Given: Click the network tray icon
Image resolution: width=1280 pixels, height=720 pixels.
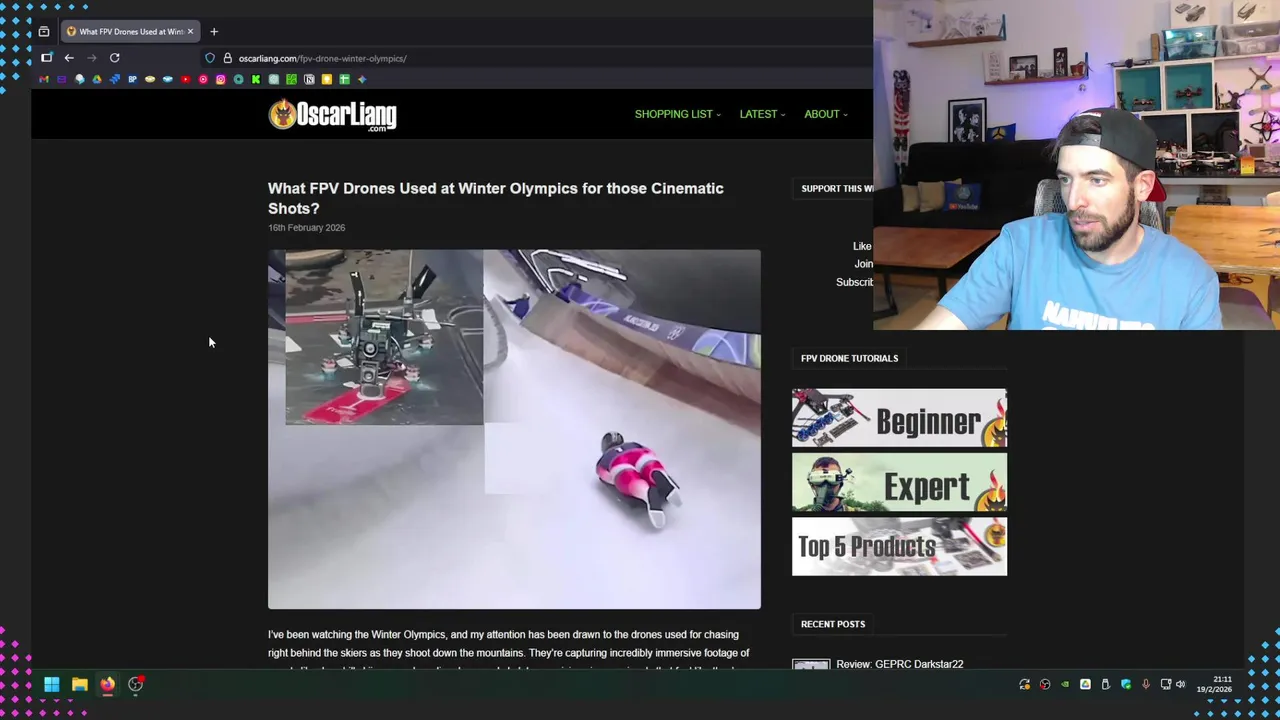Looking at the screenshot, I should (1166, 684).
